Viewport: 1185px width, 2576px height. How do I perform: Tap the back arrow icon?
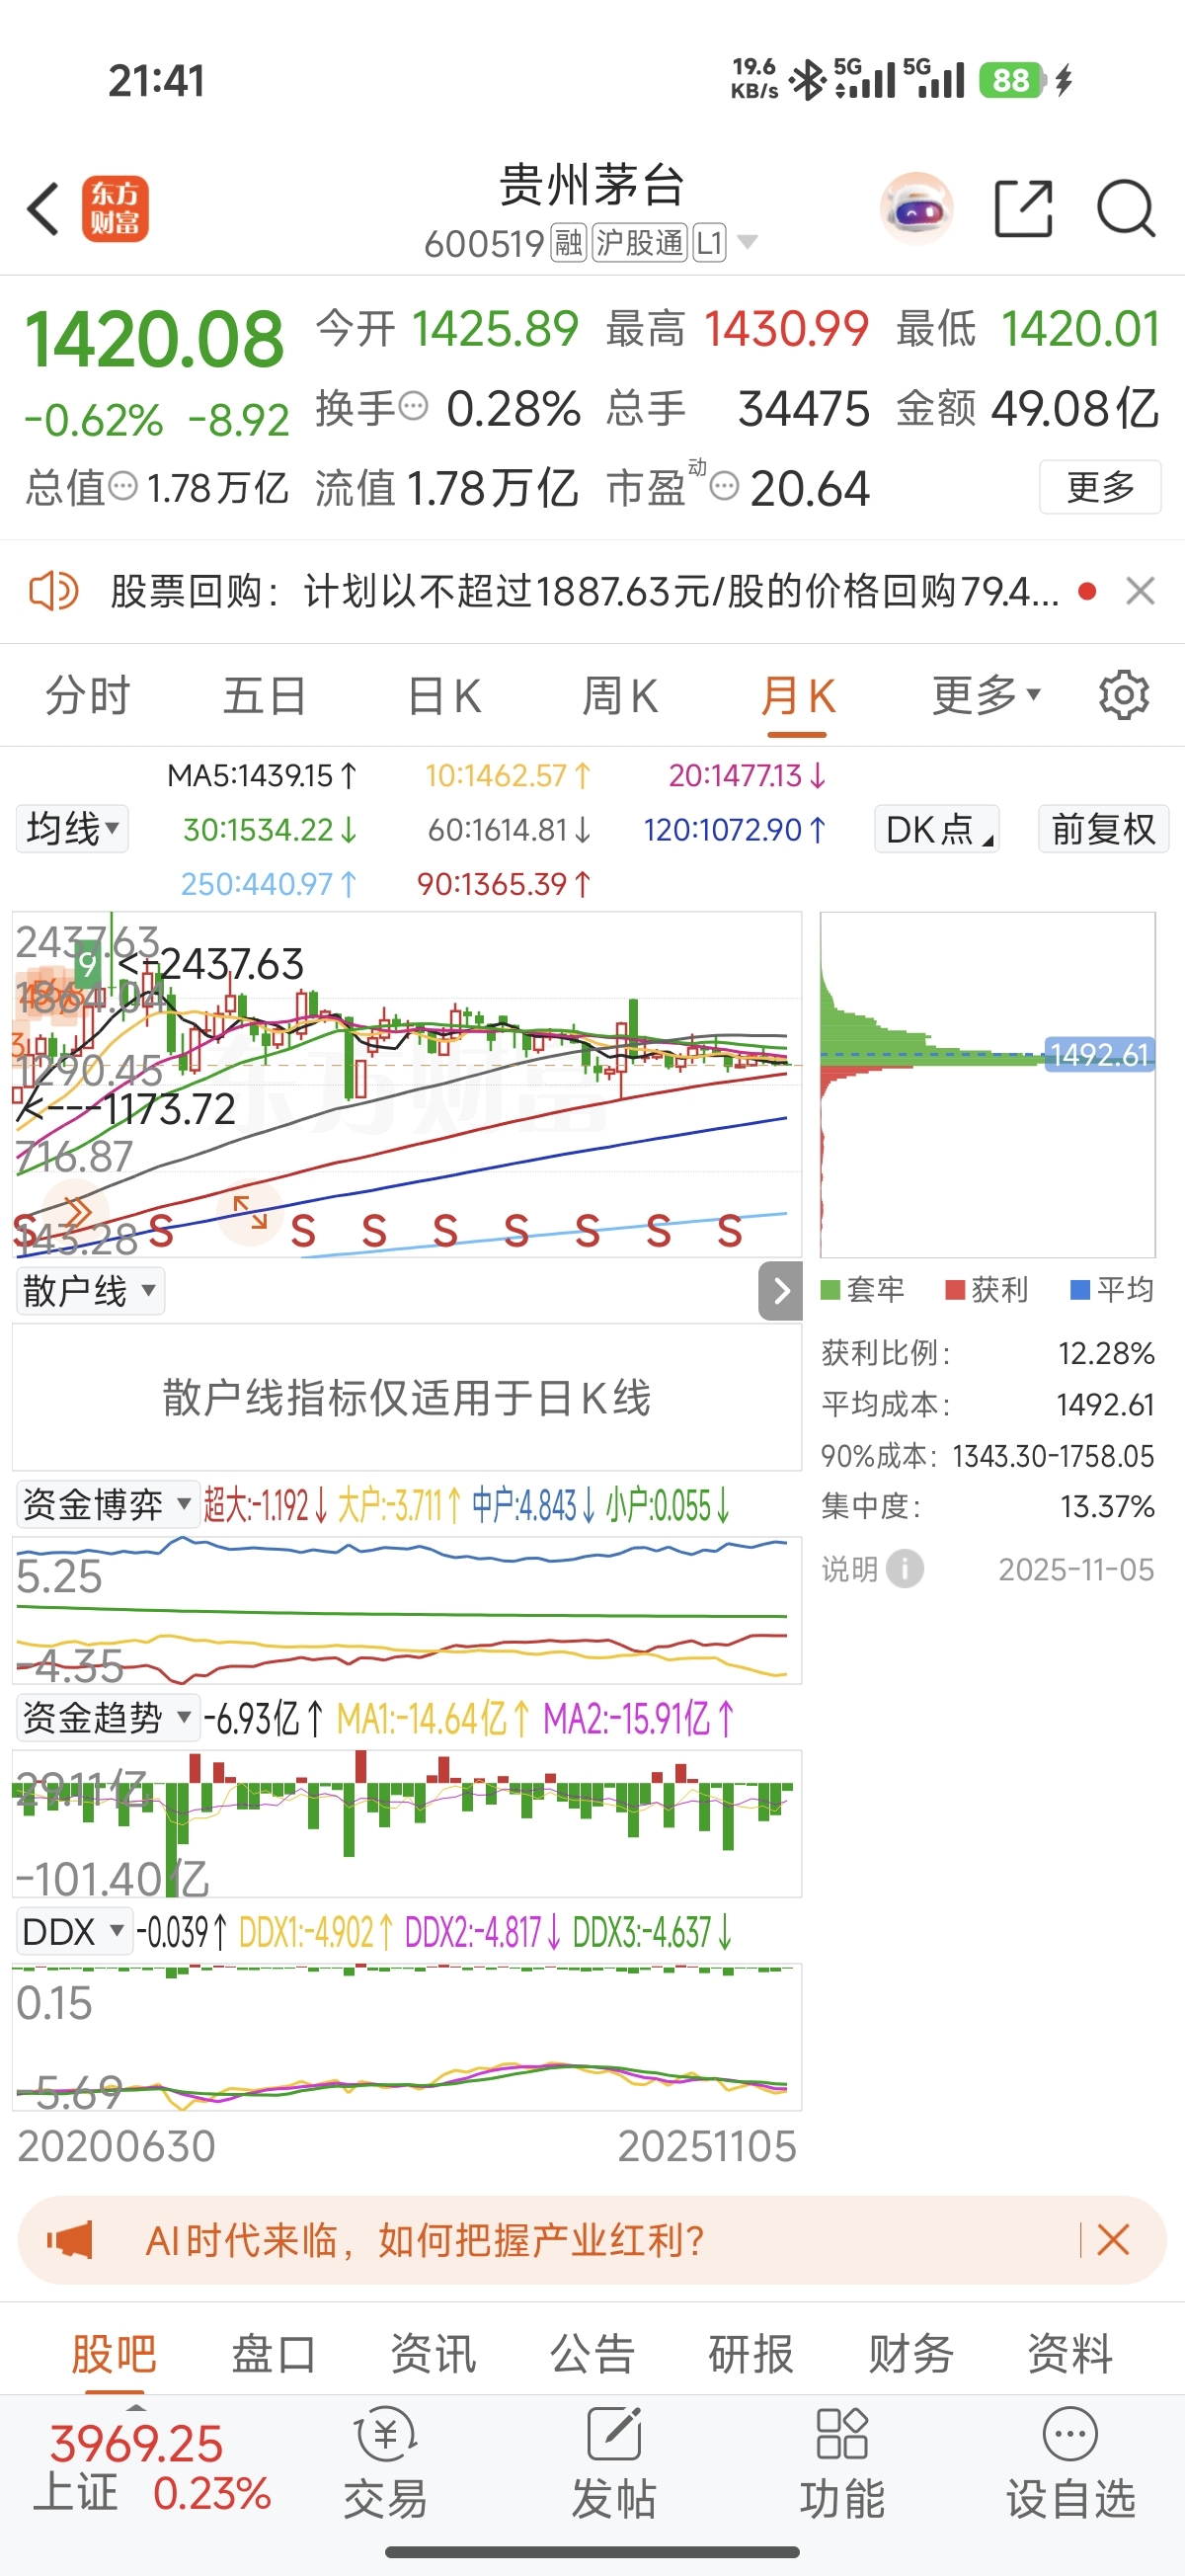coord(43,209)
